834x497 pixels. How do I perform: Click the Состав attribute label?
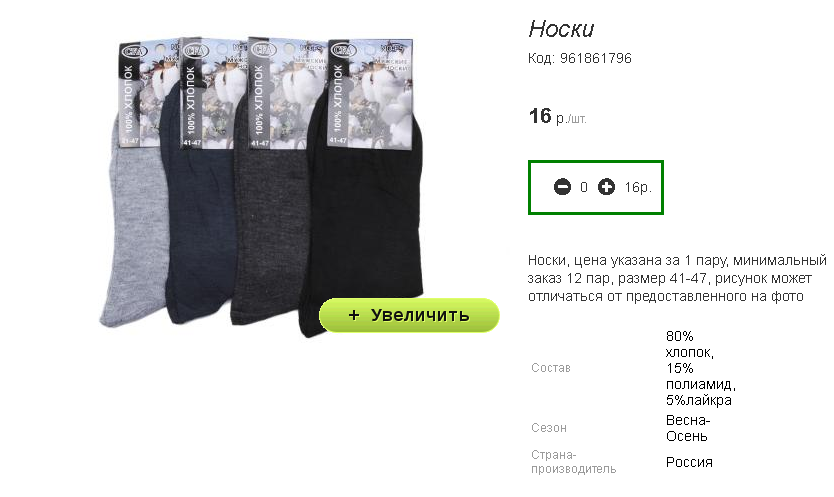click(551, 368)
